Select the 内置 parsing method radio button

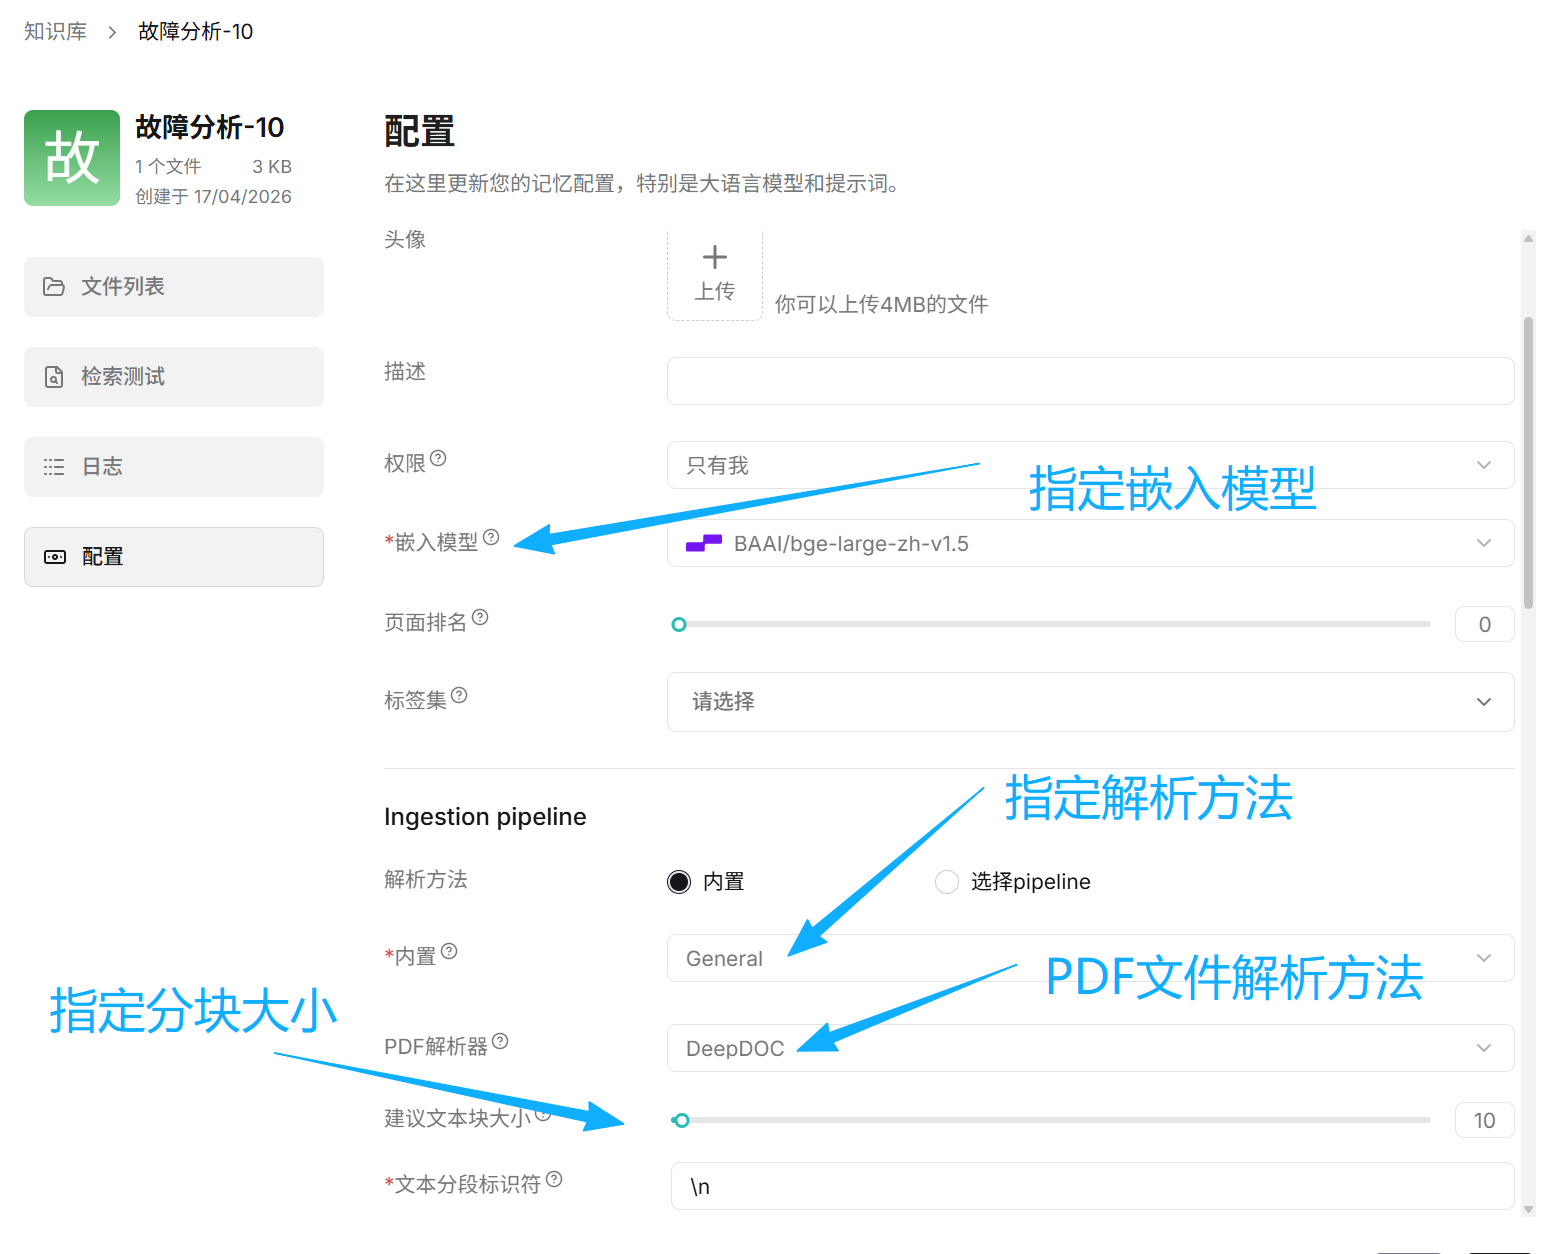[x=679, y=882]
